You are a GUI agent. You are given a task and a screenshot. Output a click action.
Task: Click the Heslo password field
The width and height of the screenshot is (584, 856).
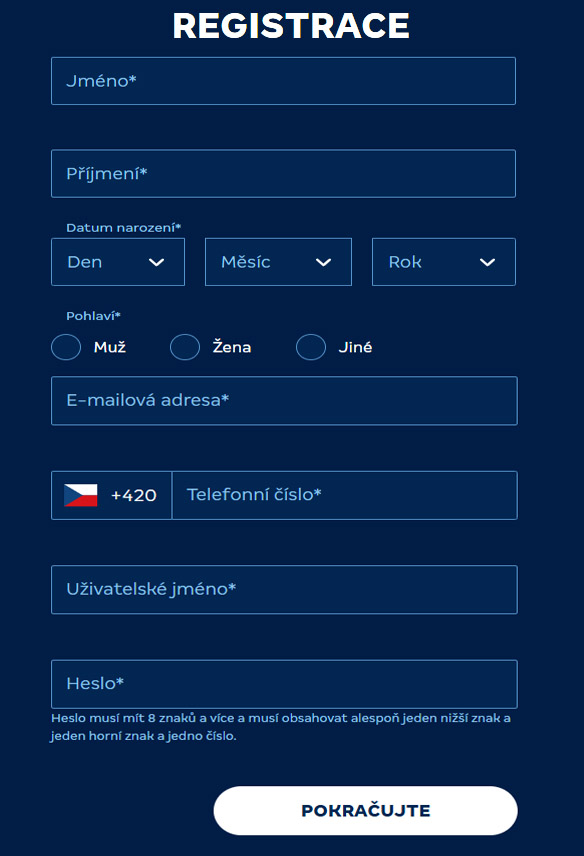[x=284, y=684]
